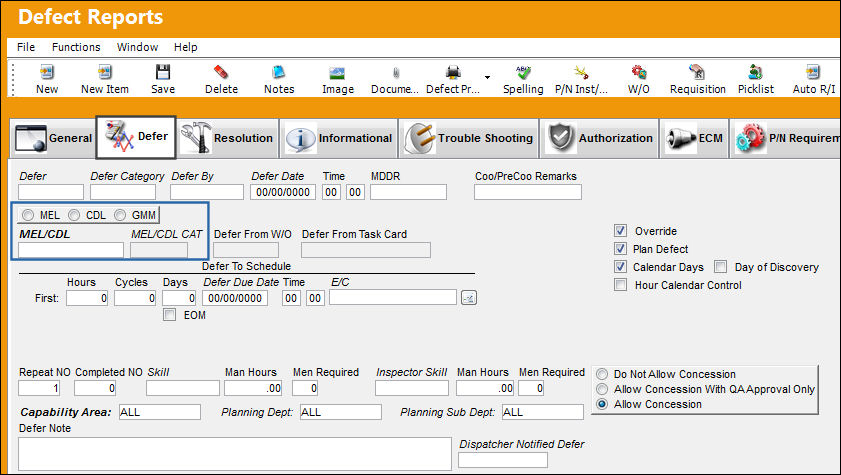Open the Functions menu
Viewport: 841px width, 475px height.
coord(76,47)
